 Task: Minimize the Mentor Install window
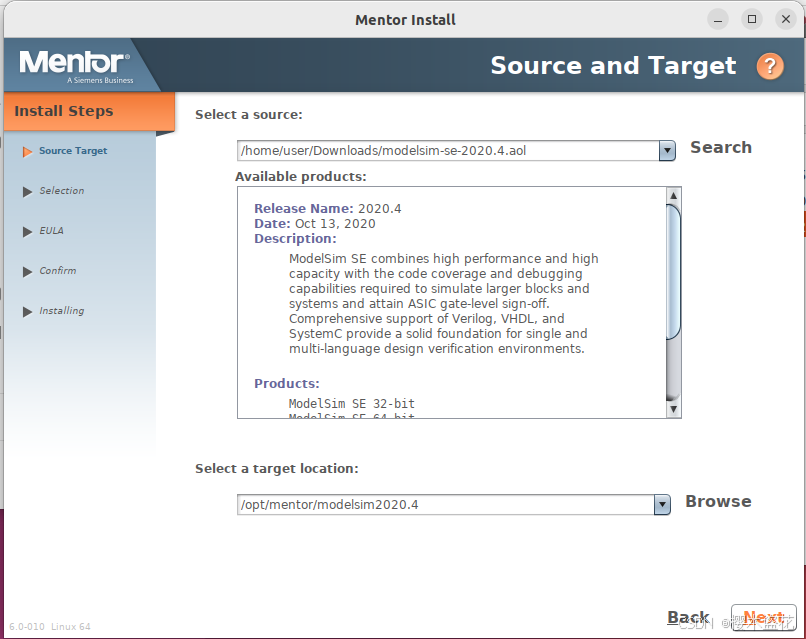coord(718,20)
